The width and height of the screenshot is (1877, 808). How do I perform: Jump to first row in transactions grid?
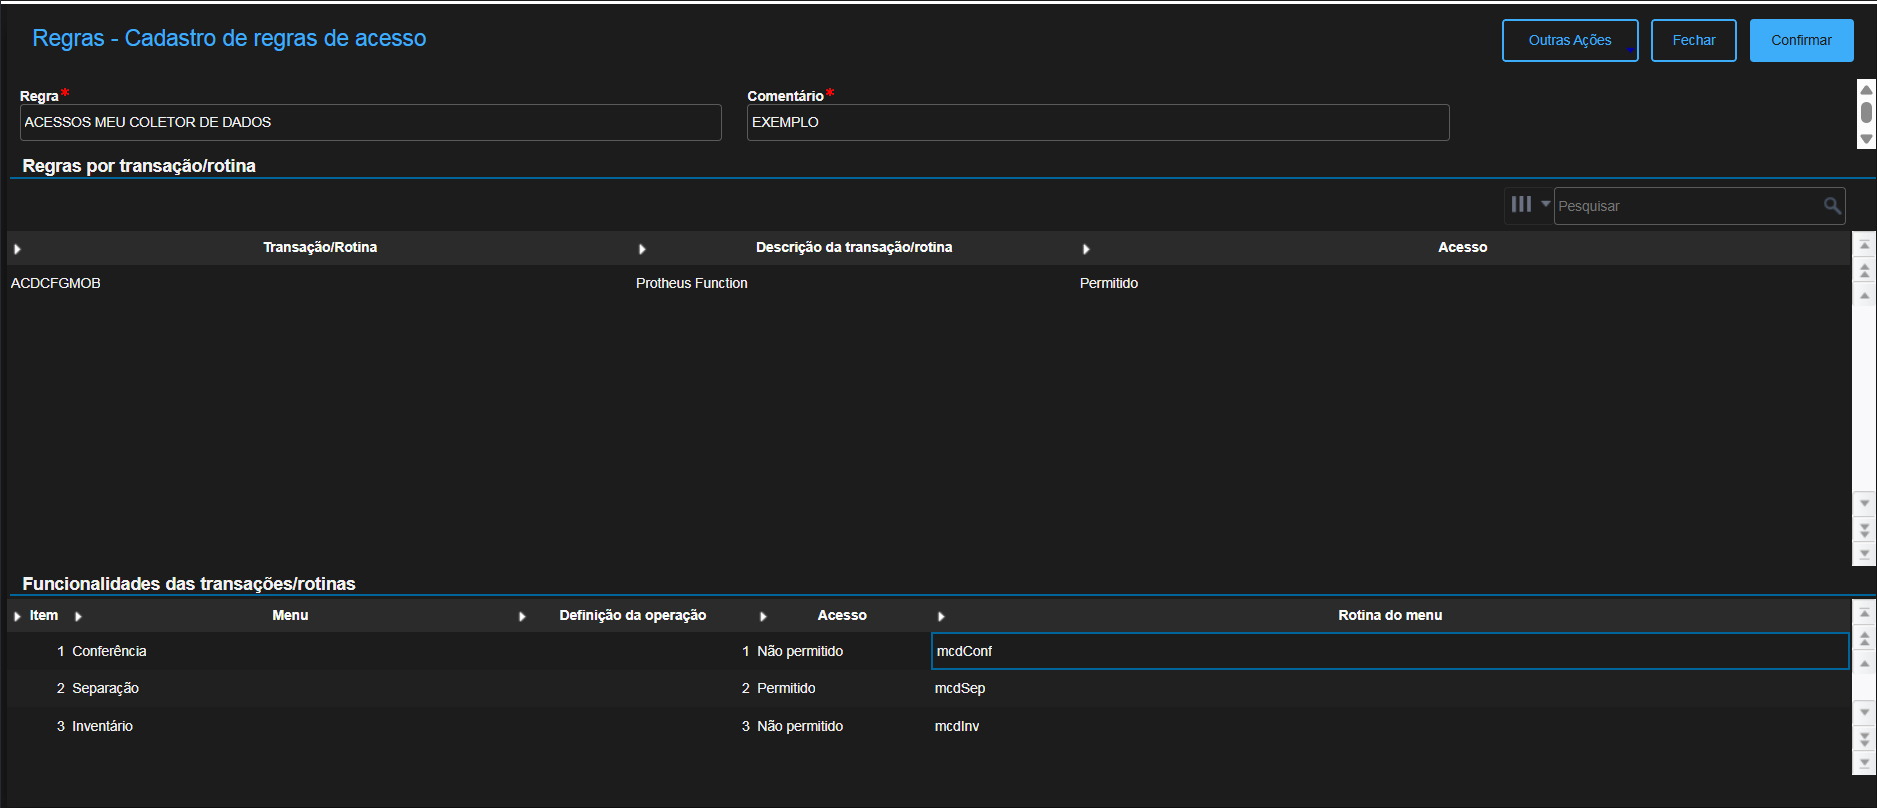1864,246
